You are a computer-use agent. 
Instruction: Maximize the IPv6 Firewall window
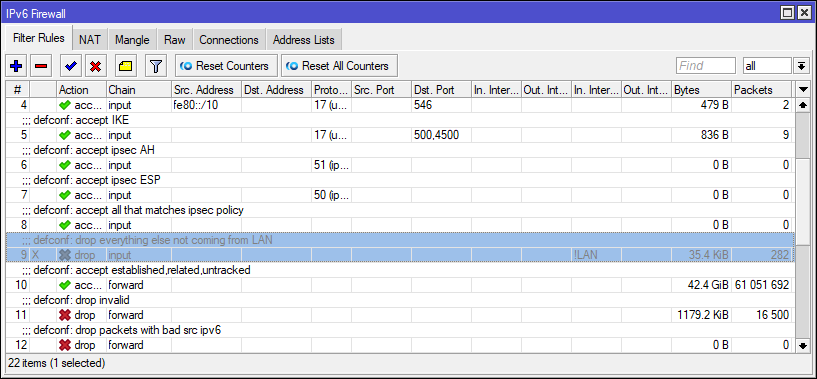[788, 13]
